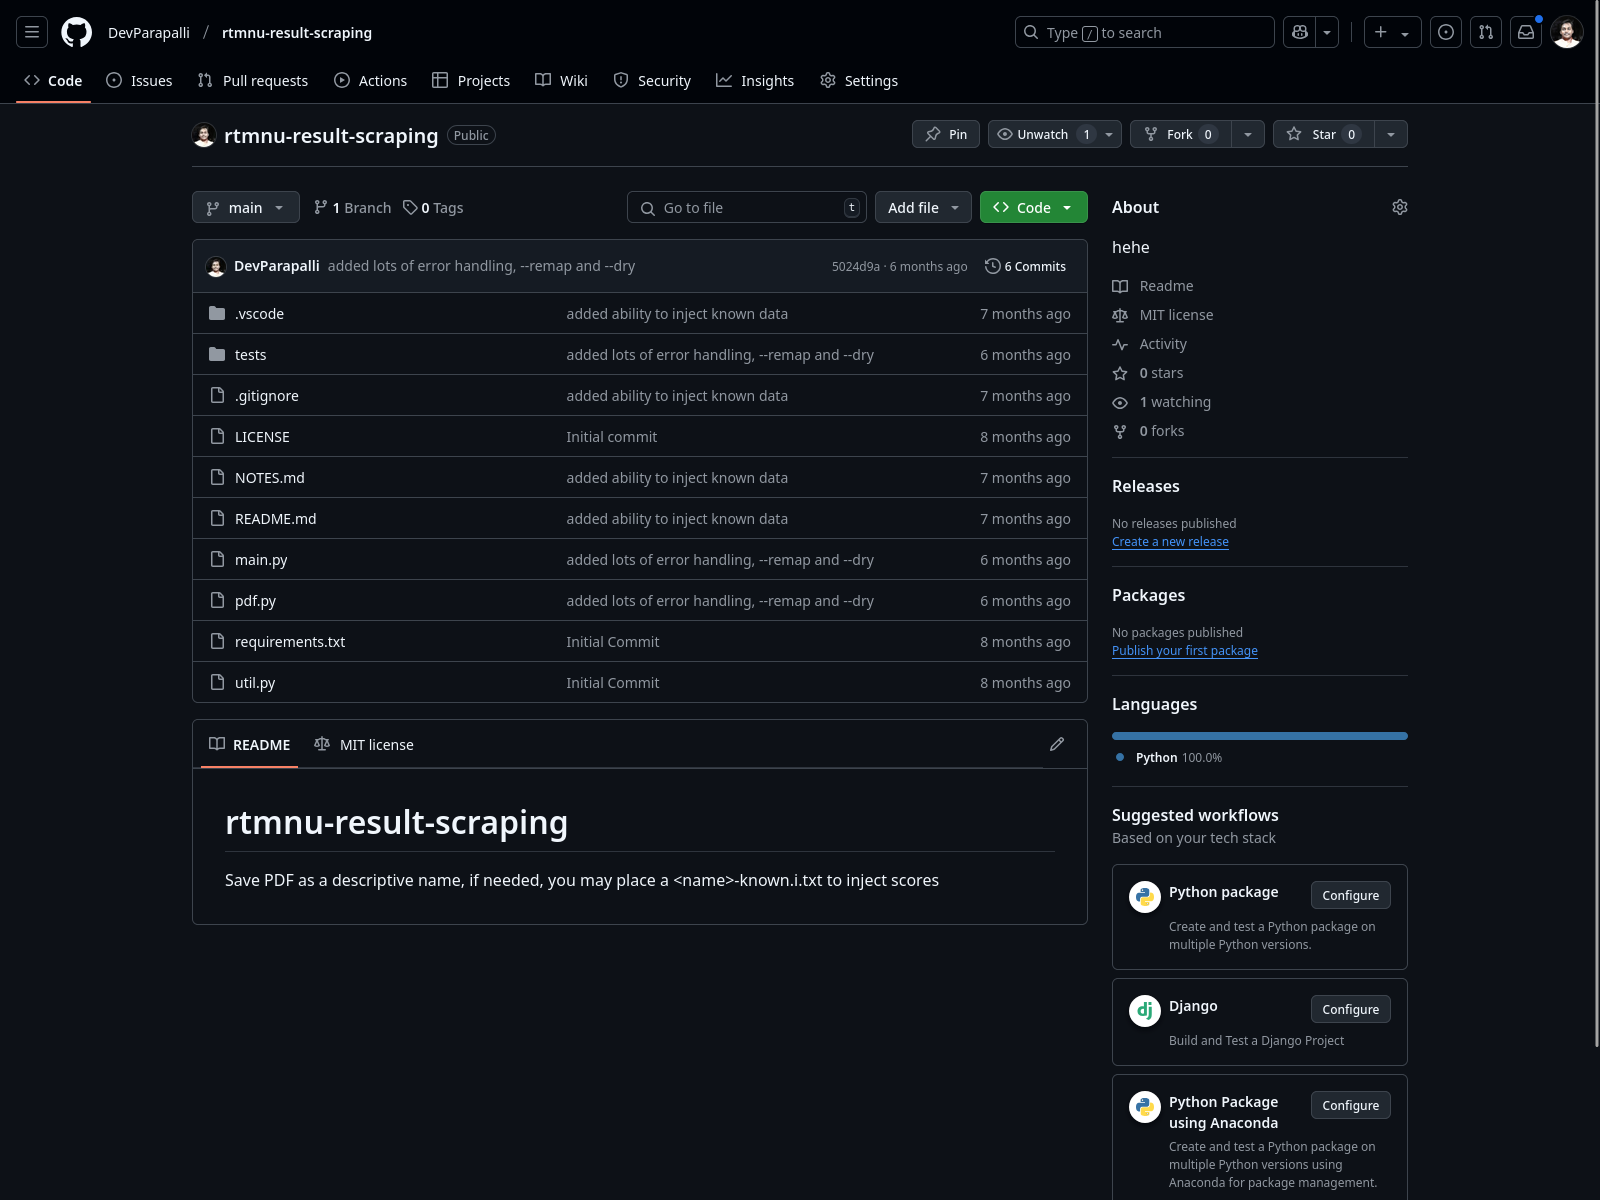Click the pencil icon to edit README
1600x1200 pixels.
(x=1057, y=744)
